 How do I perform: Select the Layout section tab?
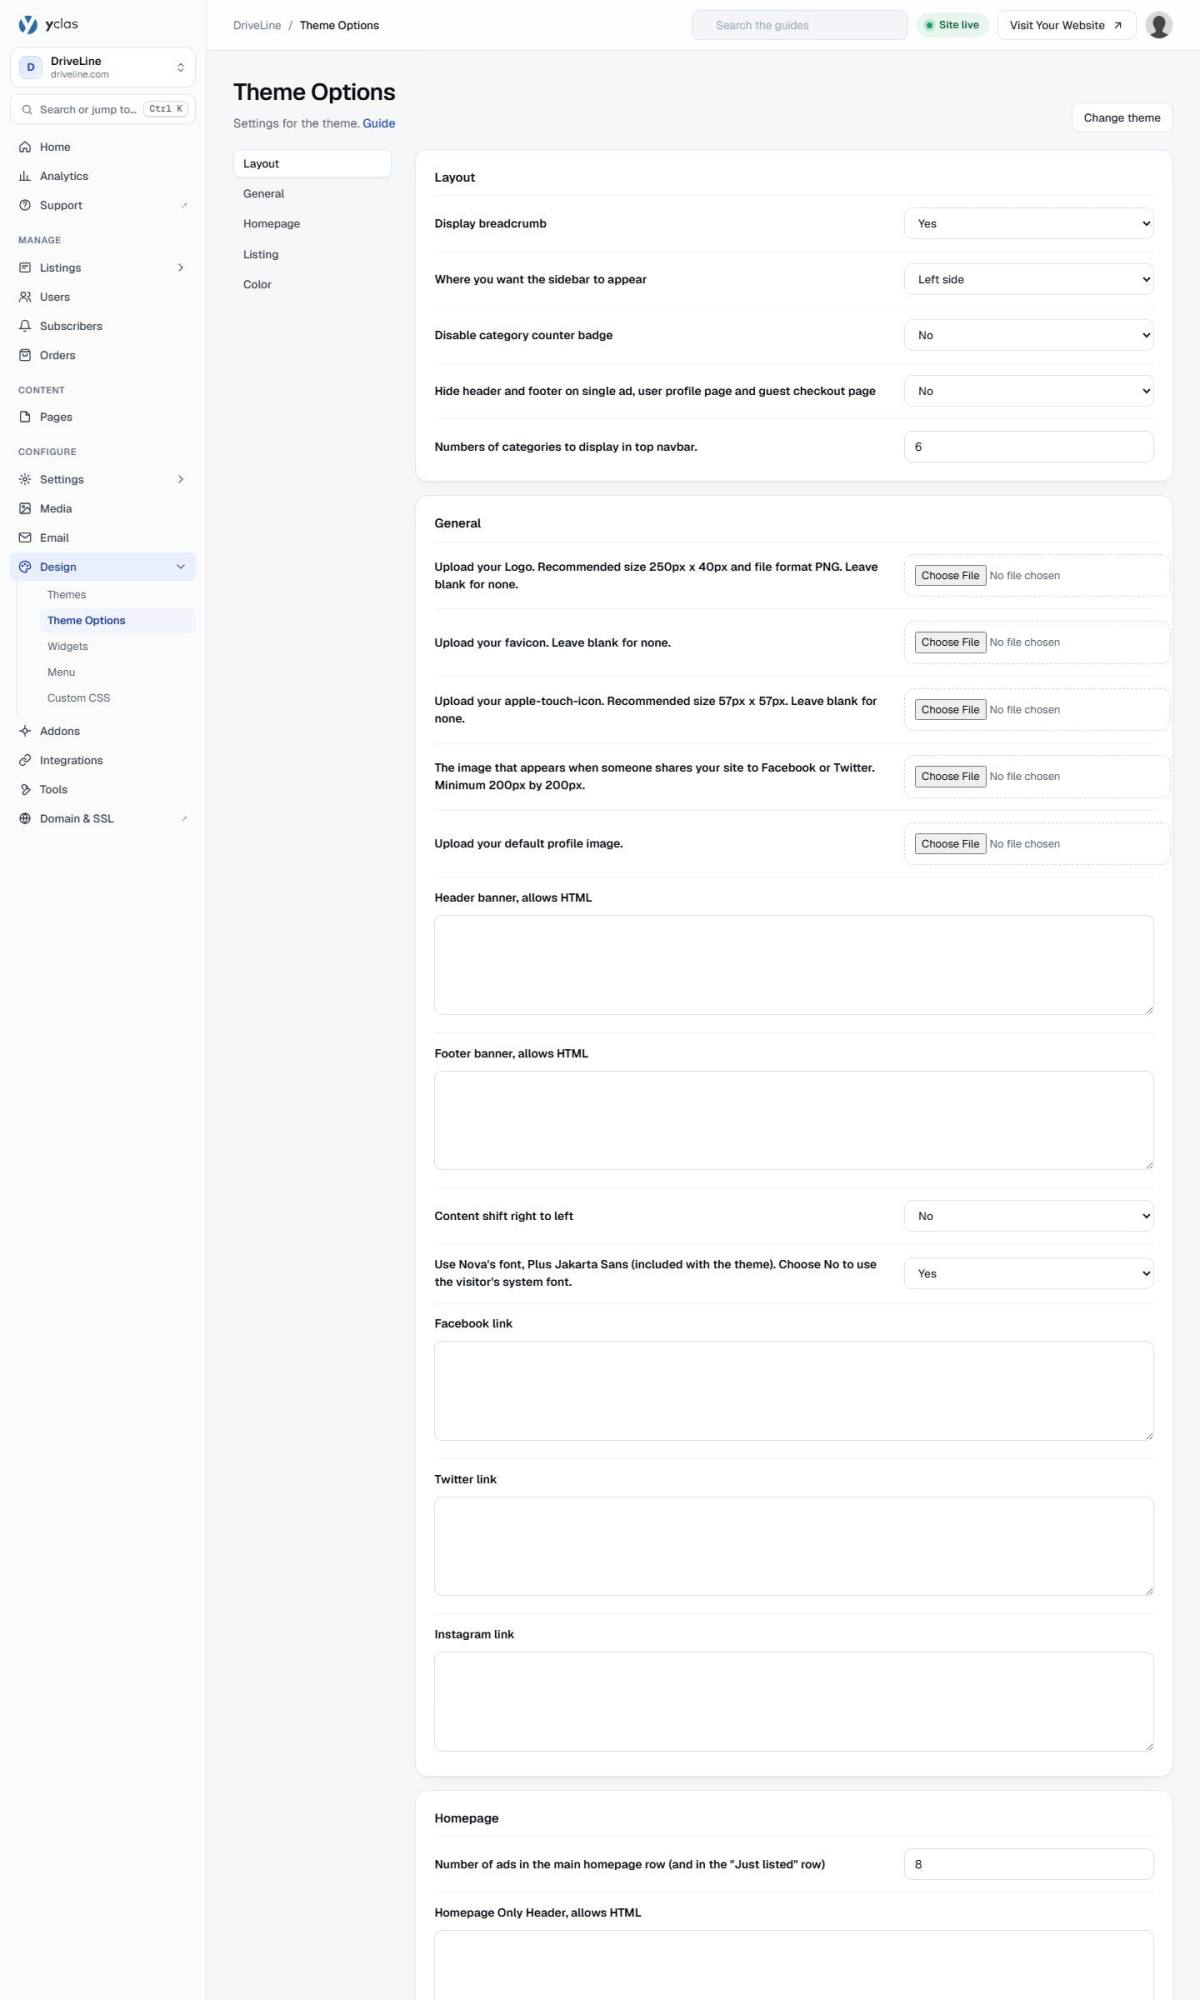point(312,164)
